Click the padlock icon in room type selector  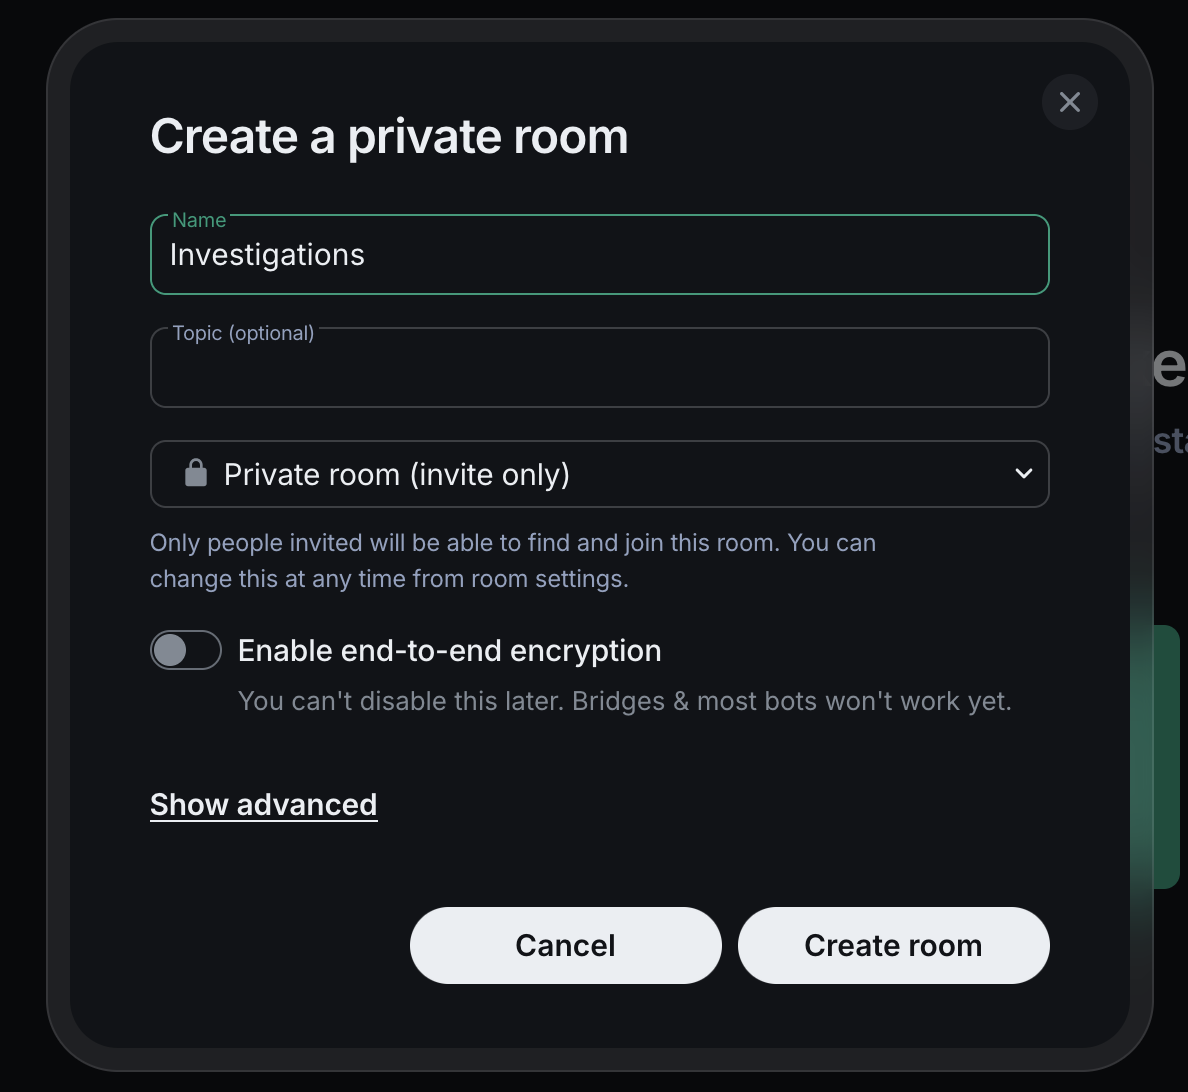coord(196,473)
